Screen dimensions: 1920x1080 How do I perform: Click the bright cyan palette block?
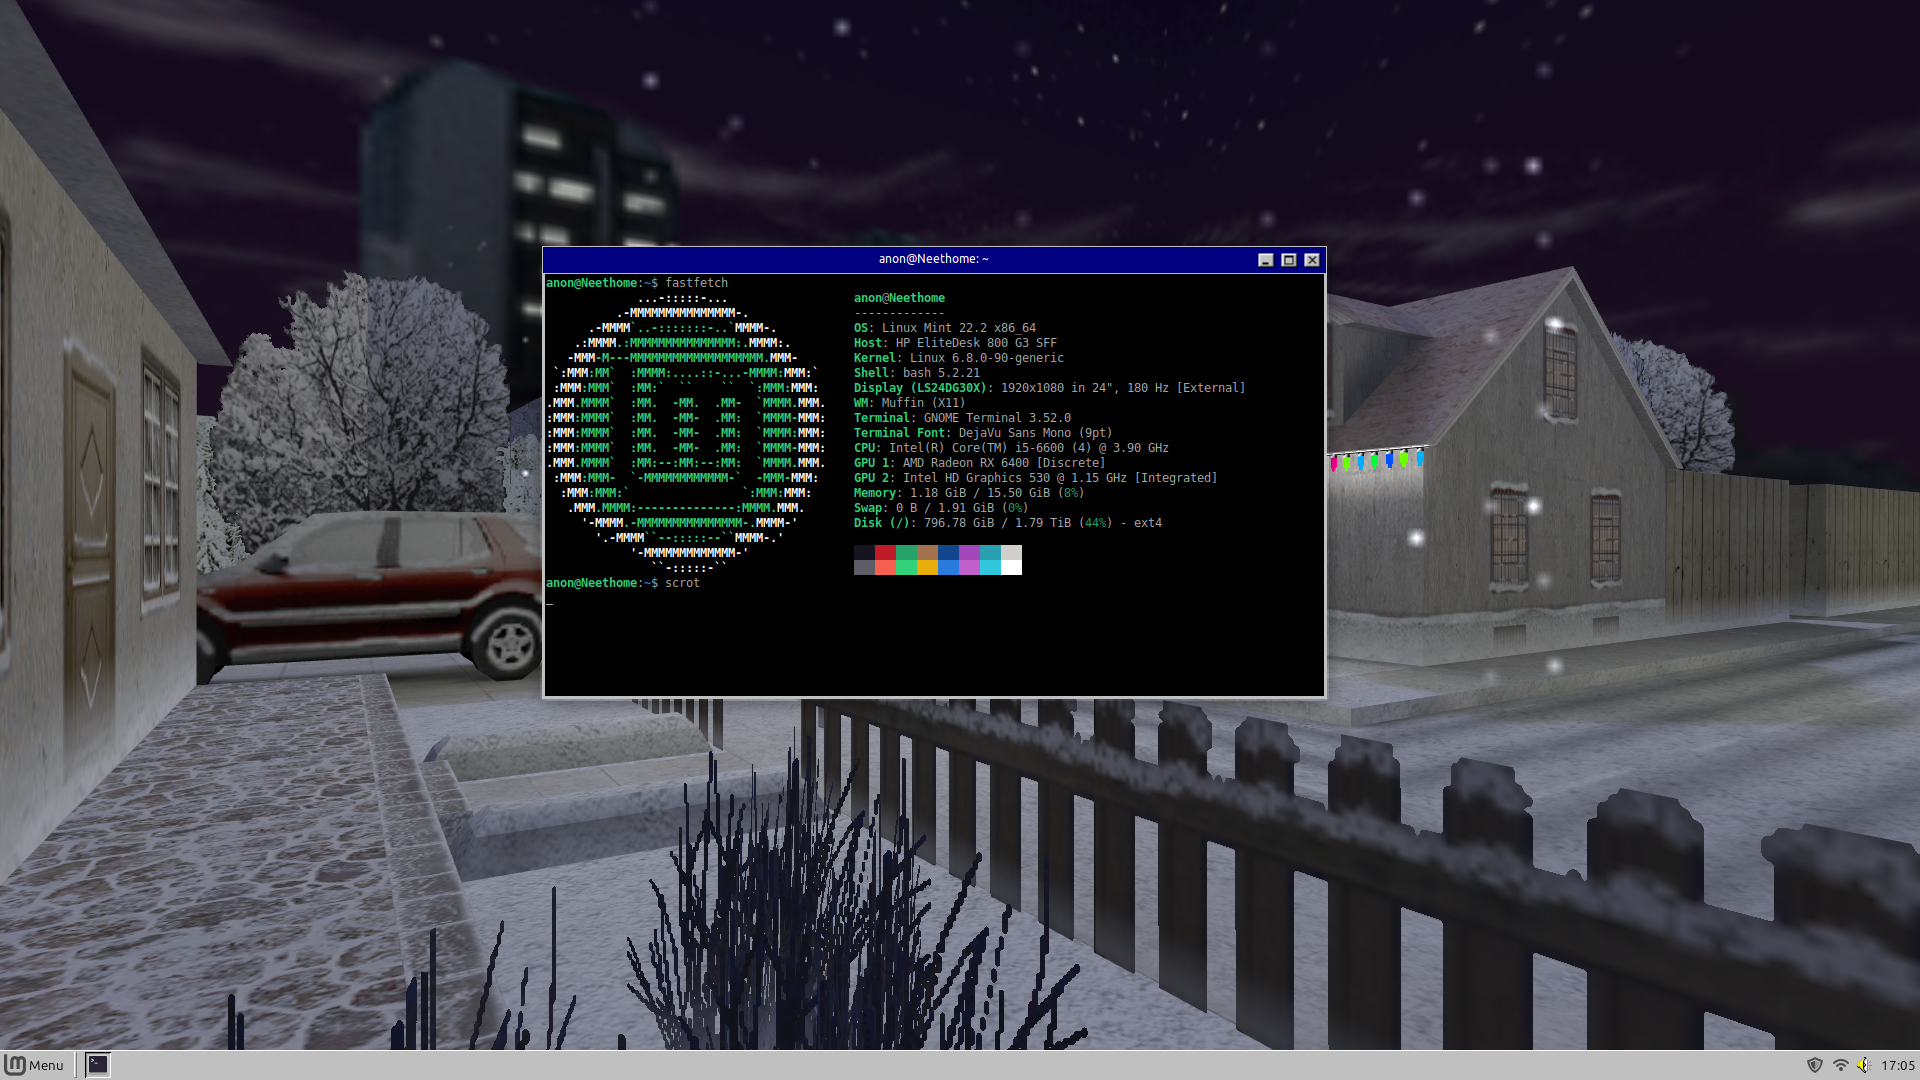click(990, 567)
